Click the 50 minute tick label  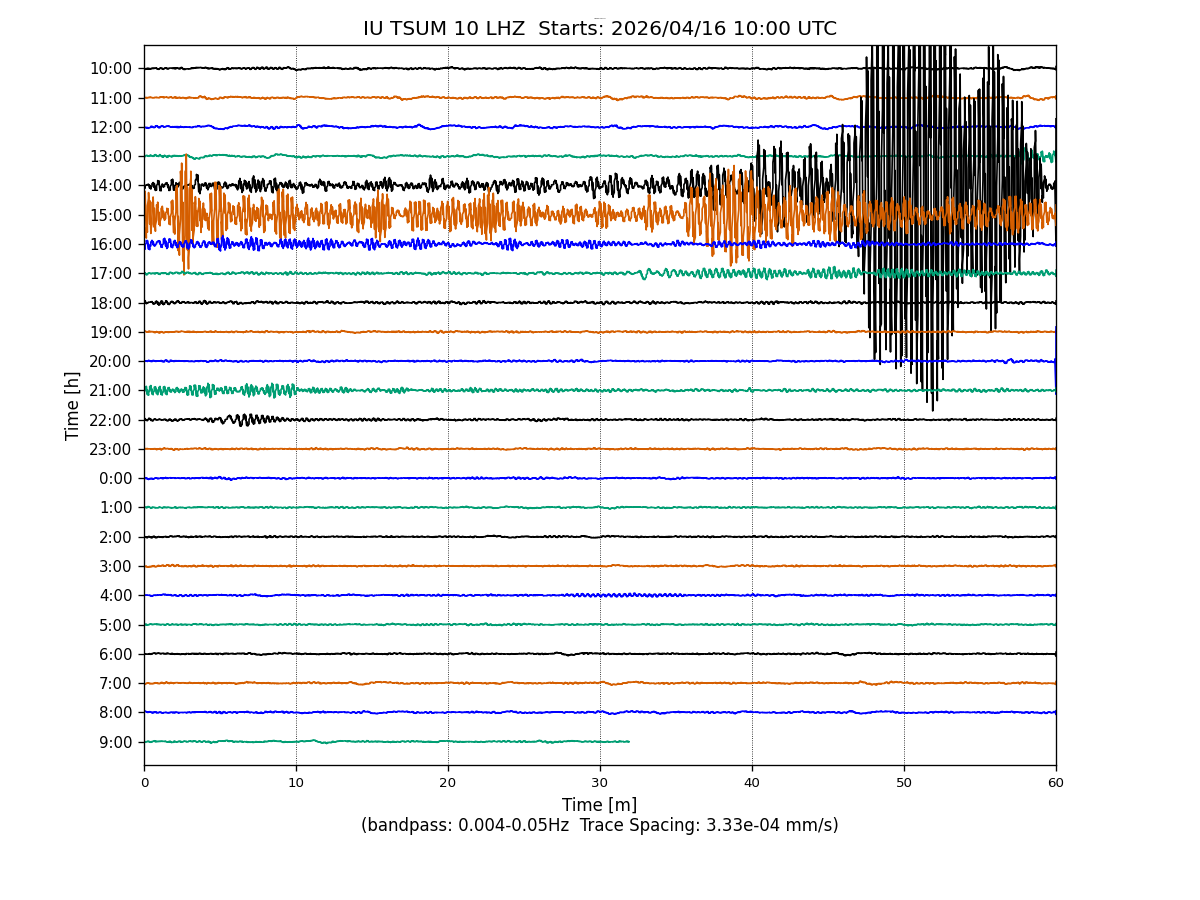coord(904,783)
